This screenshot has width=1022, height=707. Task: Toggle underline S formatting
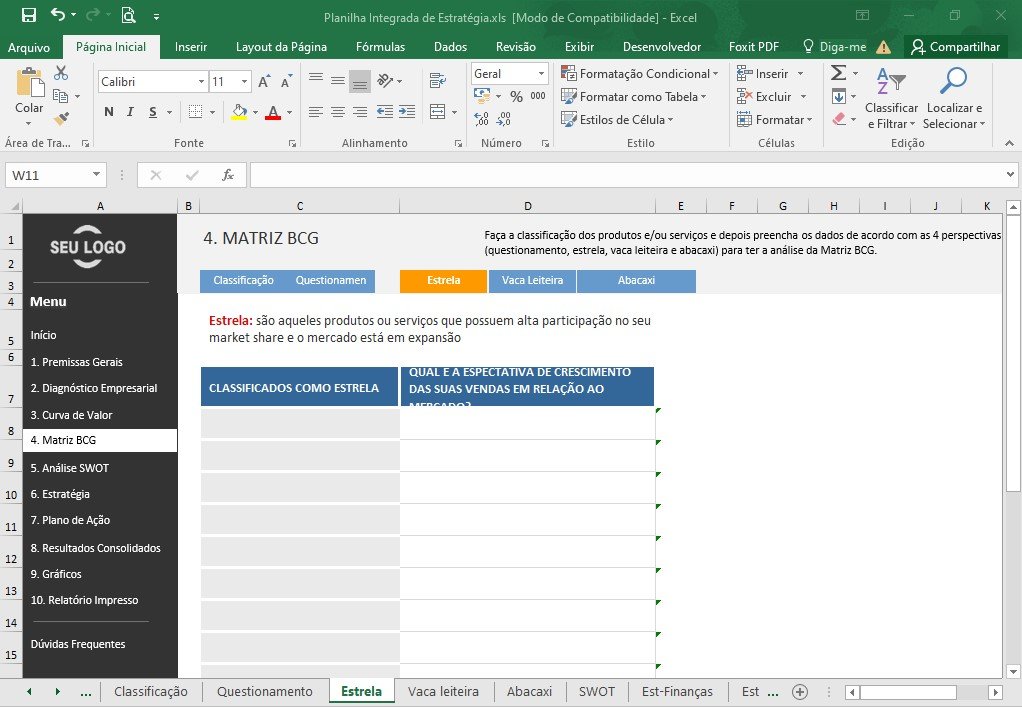tap(153, 112)
